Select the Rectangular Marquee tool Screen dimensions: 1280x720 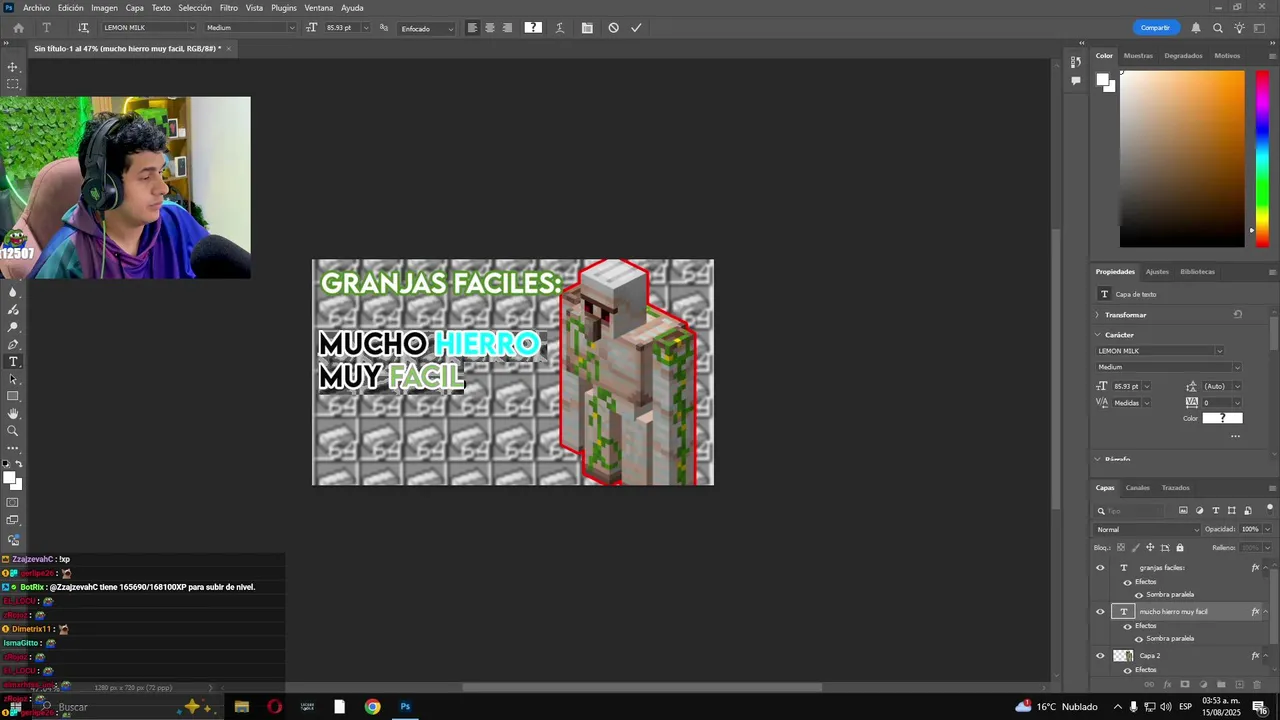coord(13,84)
